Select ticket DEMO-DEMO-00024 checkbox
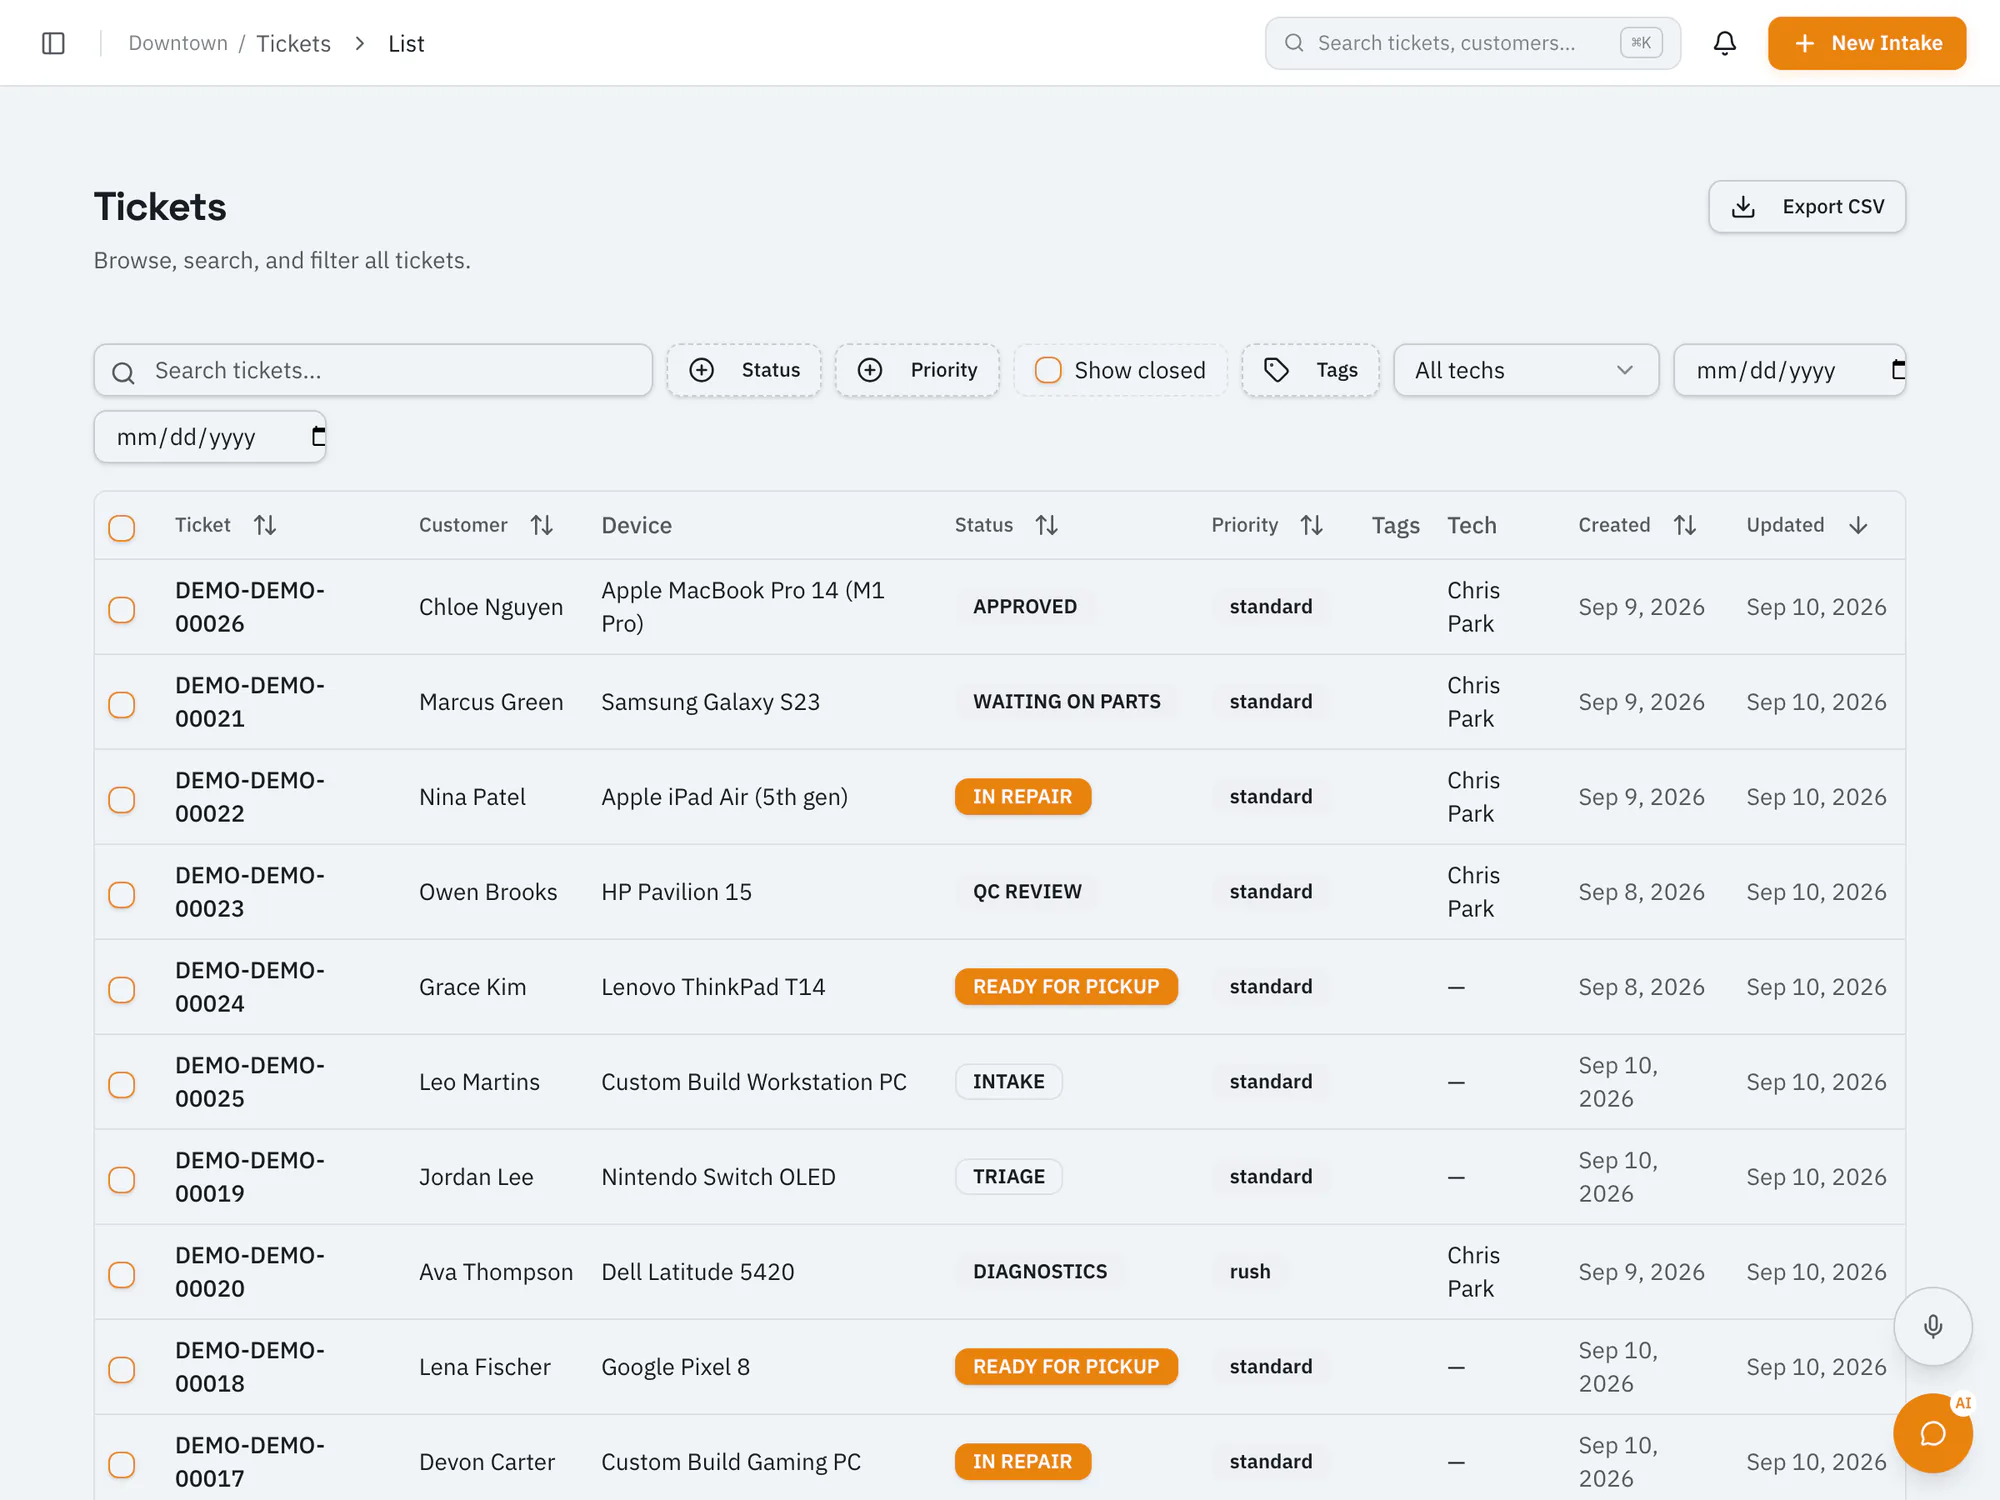The width and height of the screenshot is (2000, 1500). [122, 990]
